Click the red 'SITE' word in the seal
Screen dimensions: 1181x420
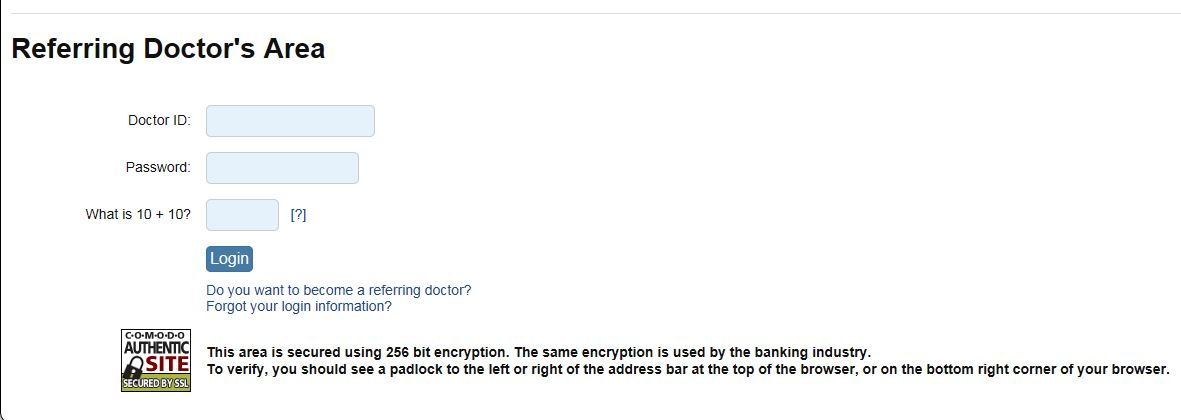(166, 364)
